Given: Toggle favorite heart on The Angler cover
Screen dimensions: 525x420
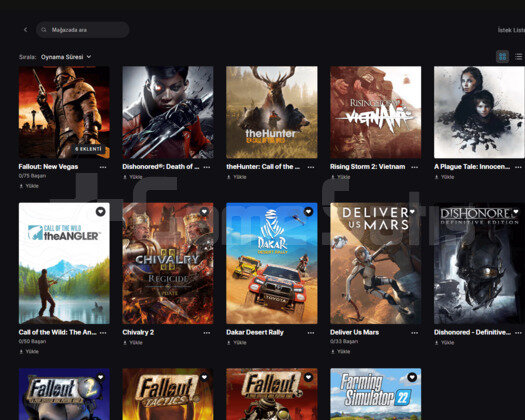Looking at the screenshot, I should (x=101, y=212).
